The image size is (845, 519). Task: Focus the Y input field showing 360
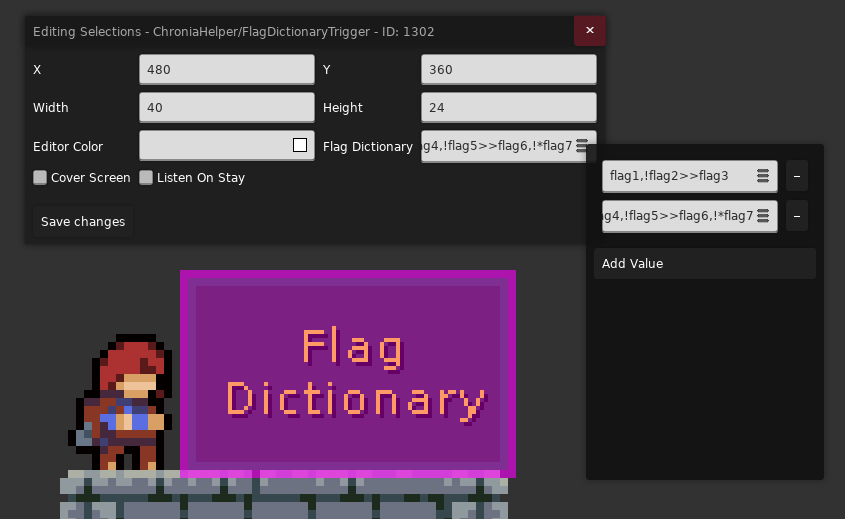point(509,70)
